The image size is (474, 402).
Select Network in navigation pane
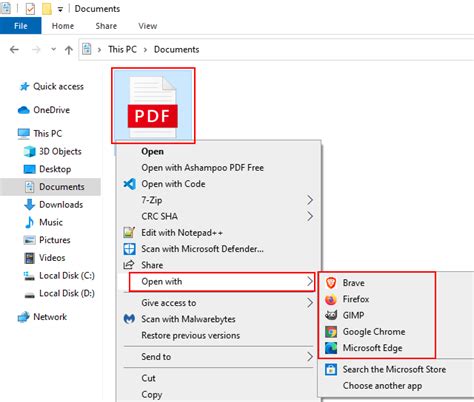pyautogui.click(x=50, y=317)
